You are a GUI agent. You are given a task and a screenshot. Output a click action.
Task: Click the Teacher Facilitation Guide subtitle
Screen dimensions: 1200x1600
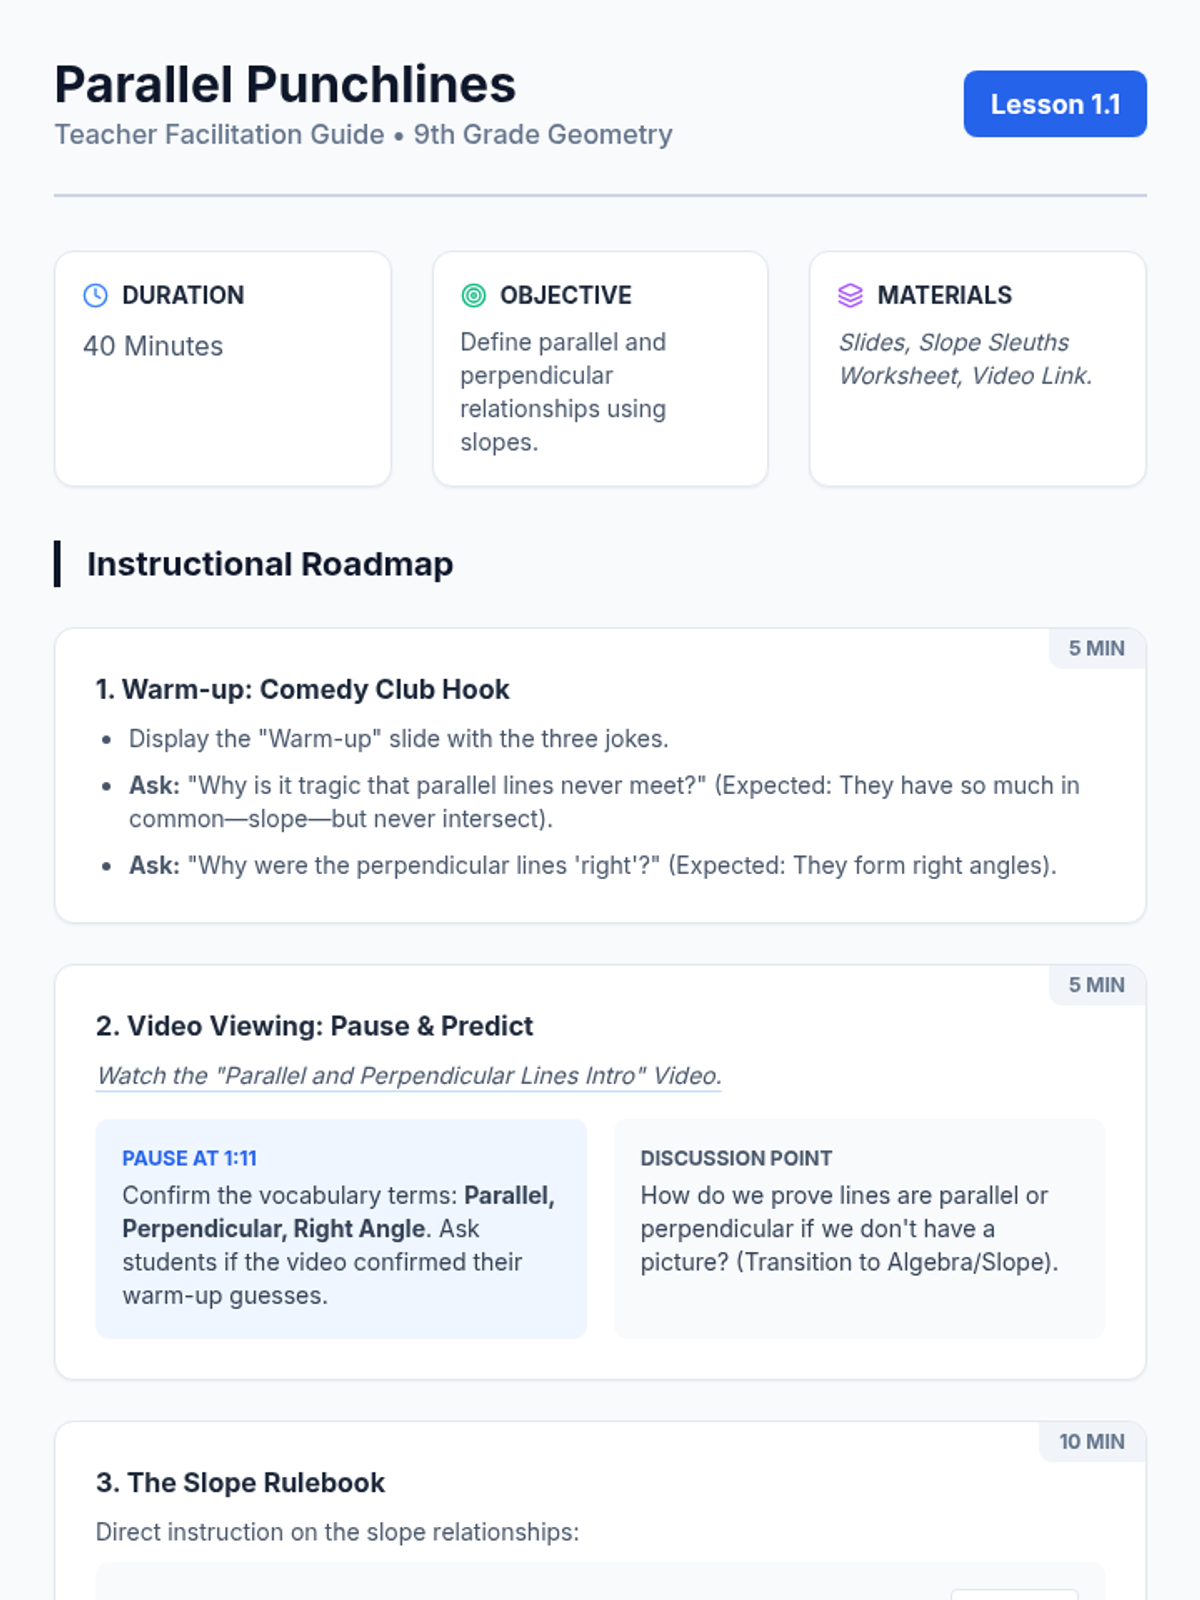(219, 134)
